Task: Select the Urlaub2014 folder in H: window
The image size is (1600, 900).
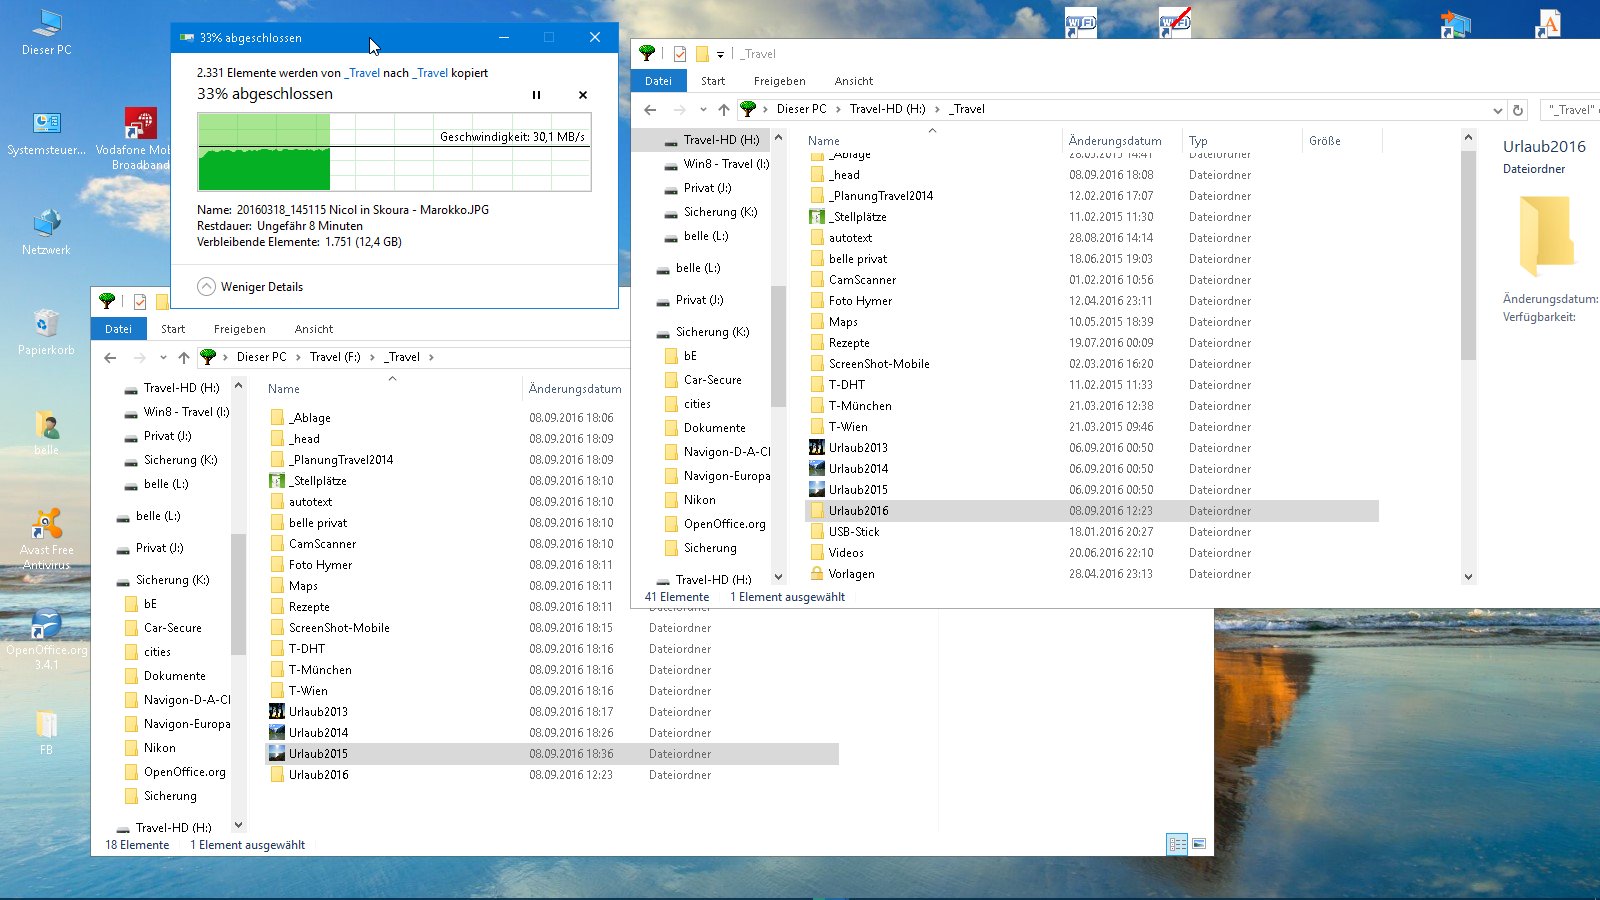Action: click(858, 469)
